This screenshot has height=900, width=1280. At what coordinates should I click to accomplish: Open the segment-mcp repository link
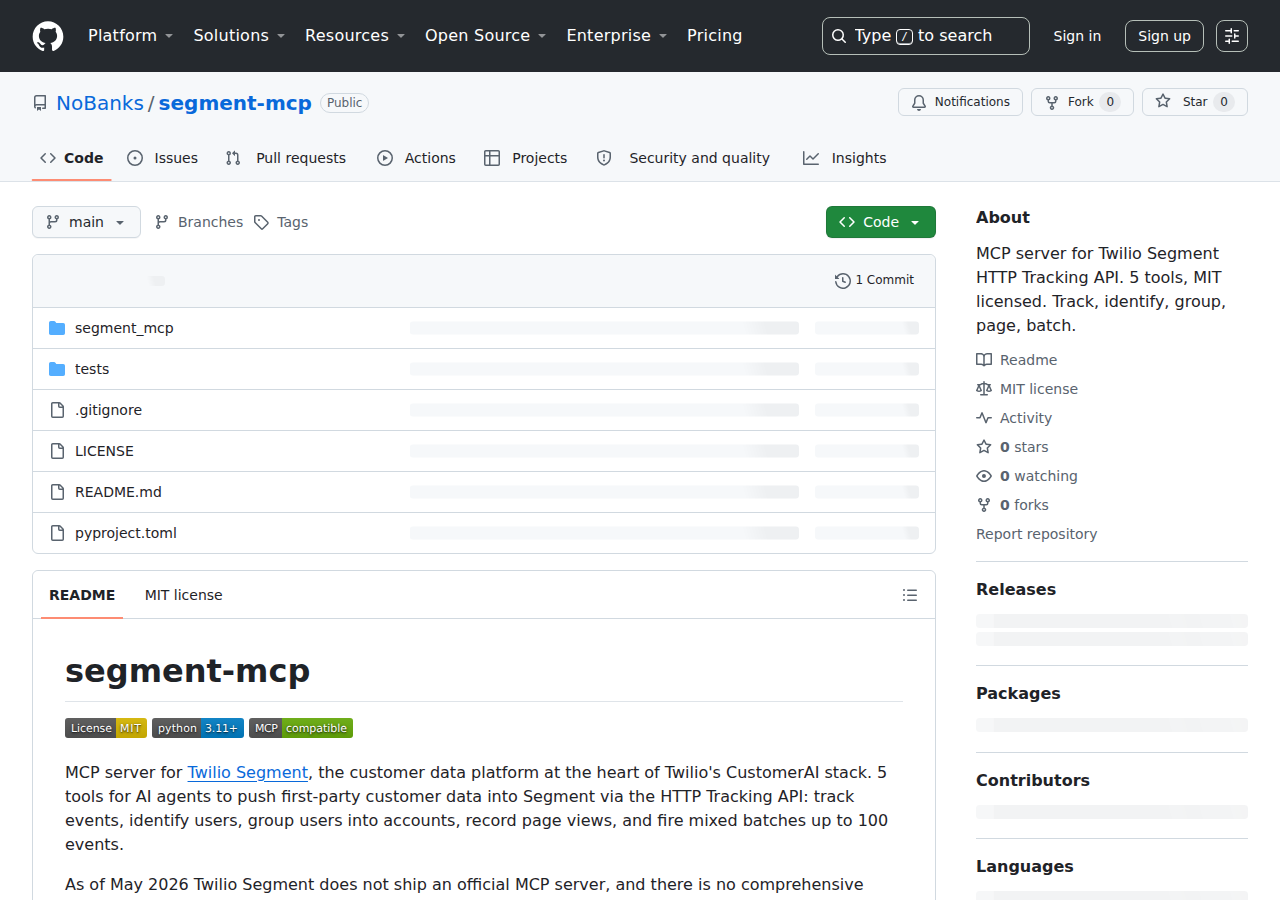[235, 103]
